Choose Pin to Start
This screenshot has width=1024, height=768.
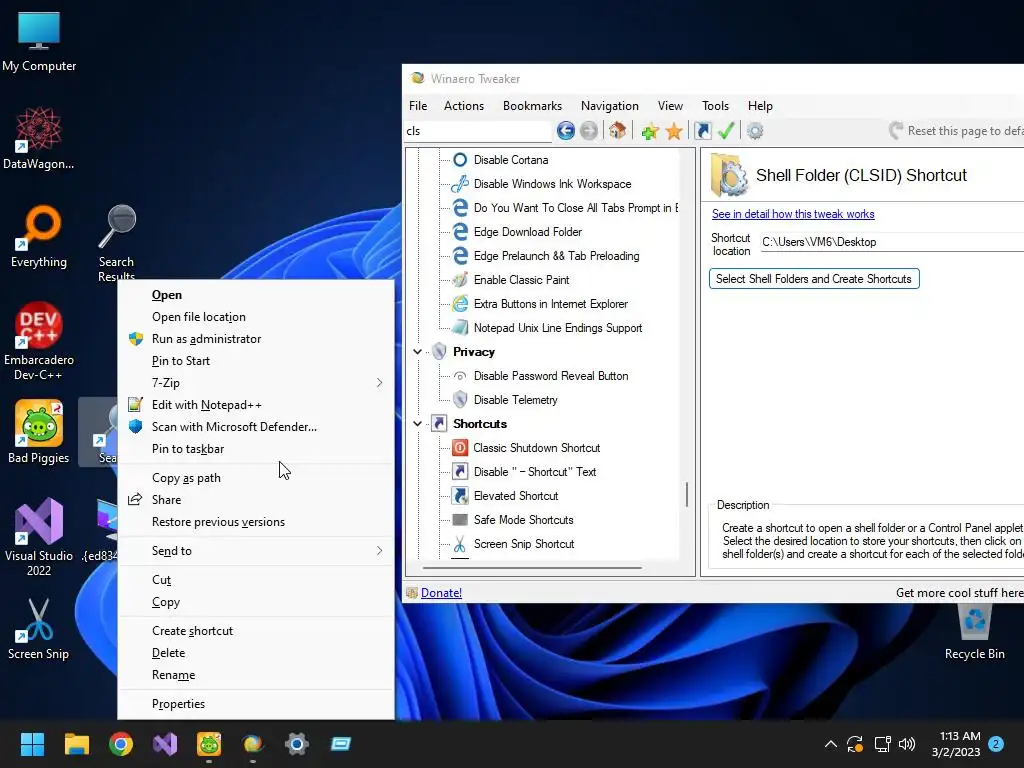tap(256, 361)
